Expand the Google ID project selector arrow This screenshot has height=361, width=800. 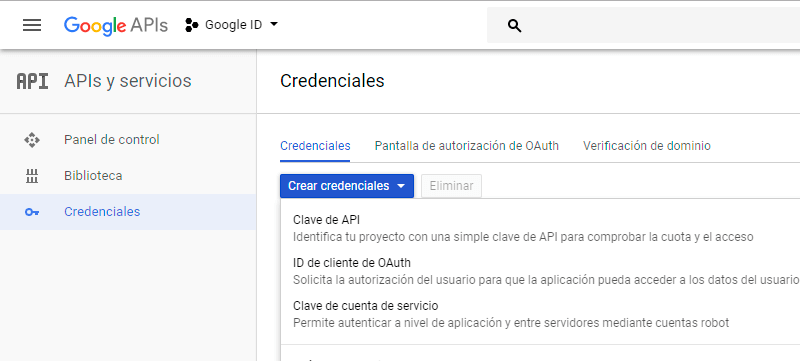click(273, 24)
